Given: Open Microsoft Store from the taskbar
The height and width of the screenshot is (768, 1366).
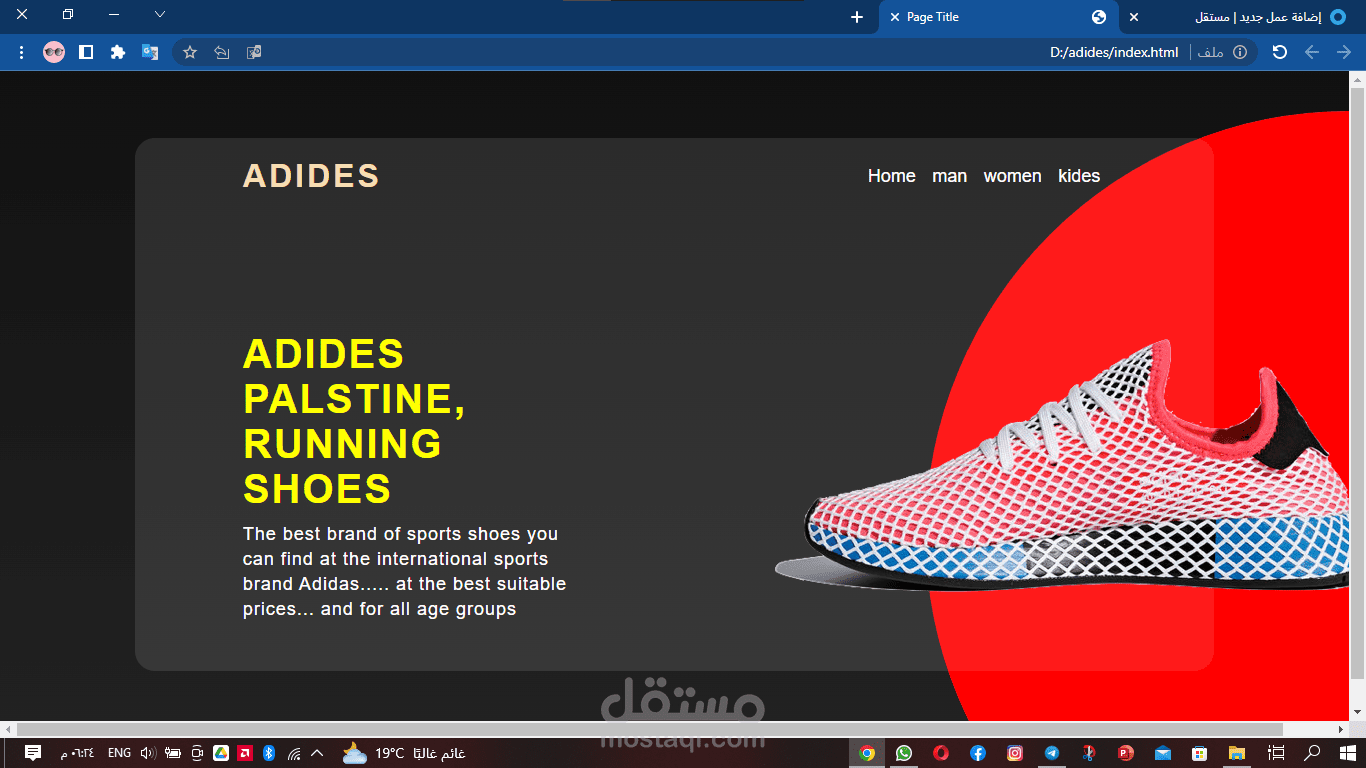Looking at the screenshot, I should click(x=1199, y=753).
